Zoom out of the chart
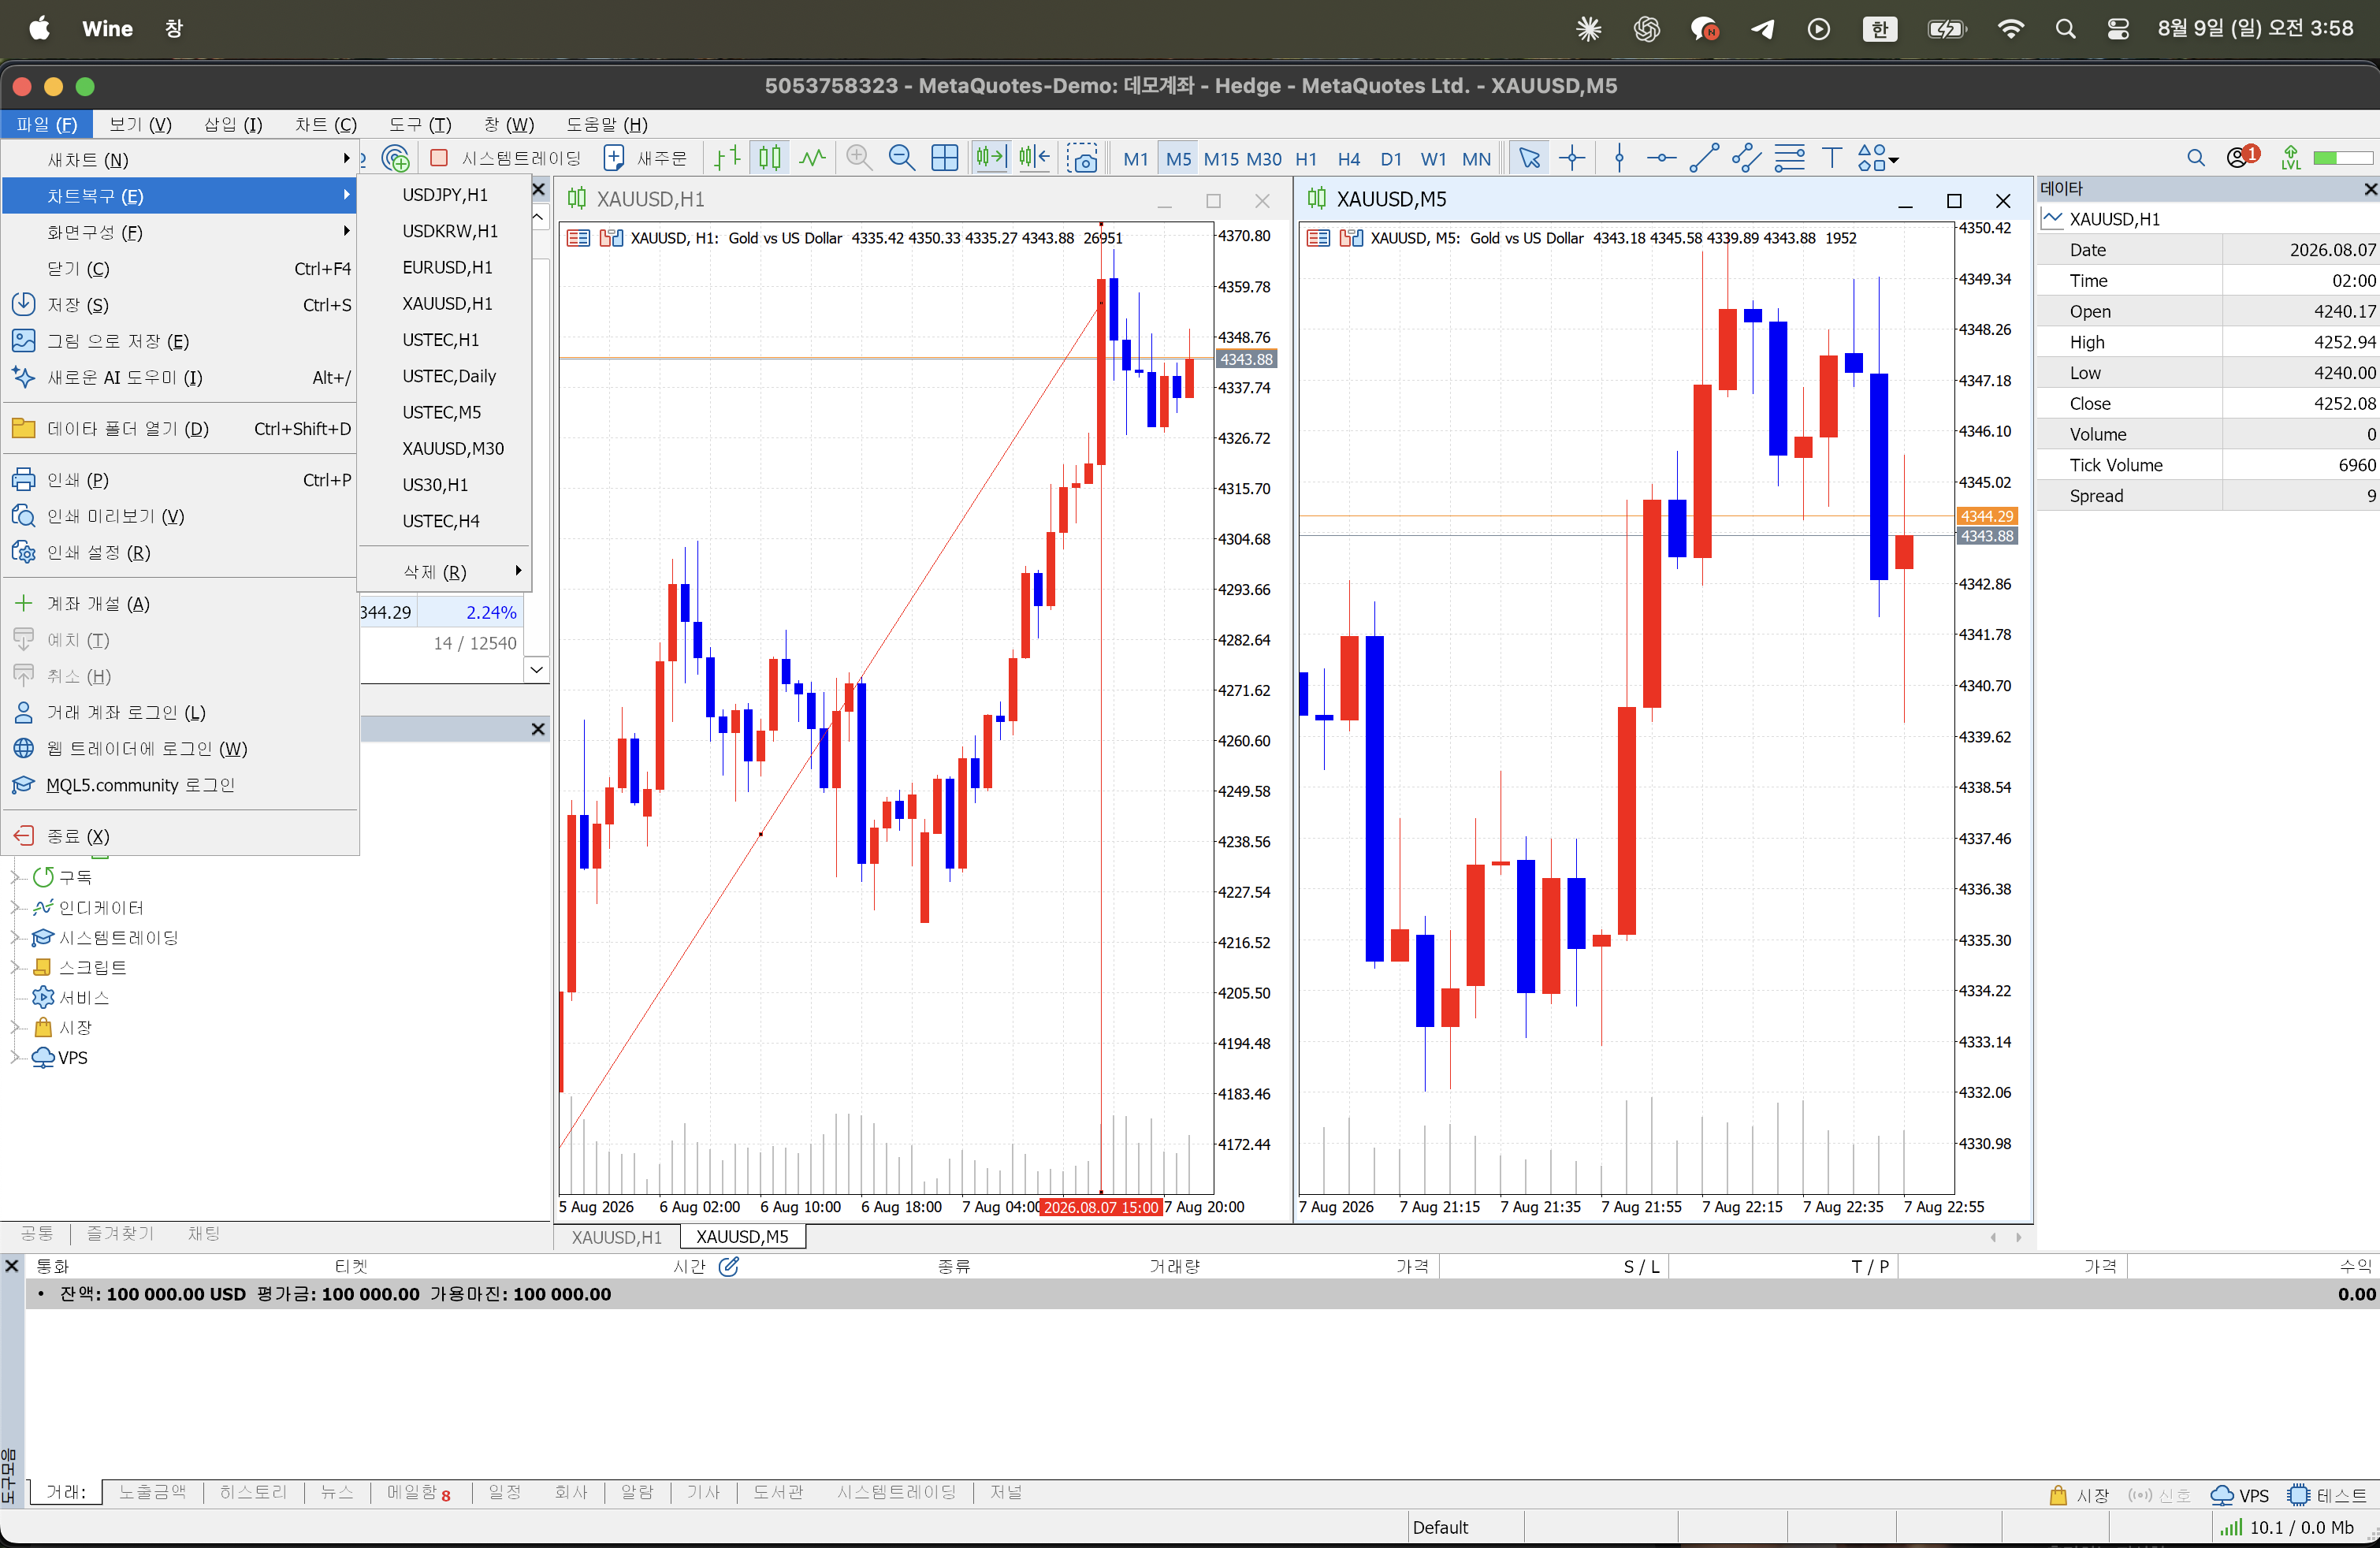 [901, 158]
